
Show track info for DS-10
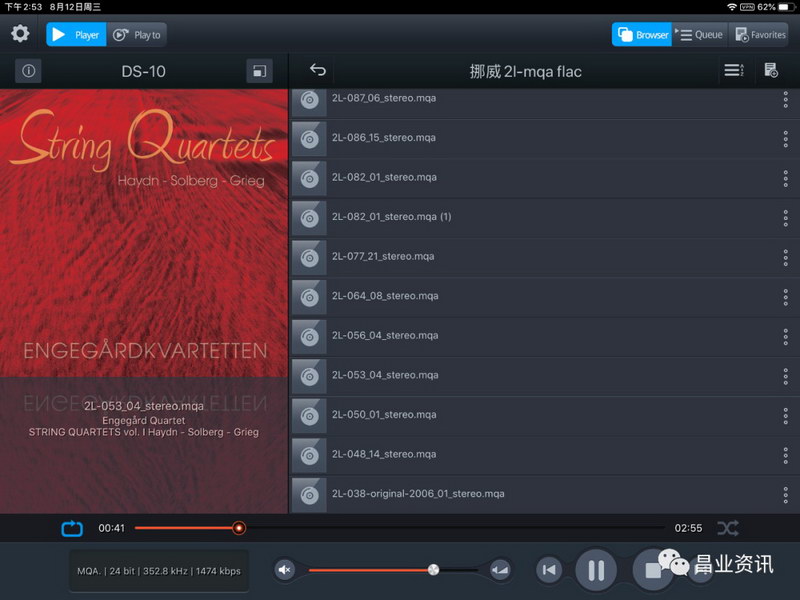(x=29, y=71)
